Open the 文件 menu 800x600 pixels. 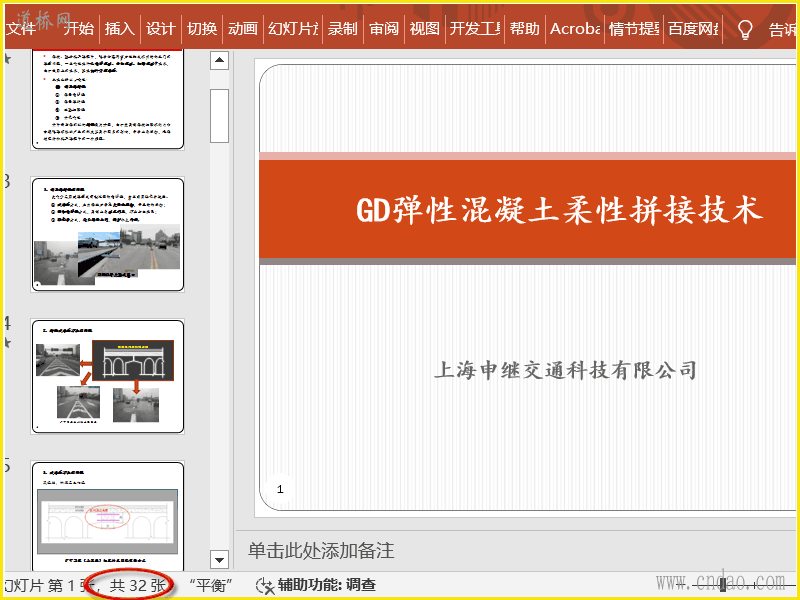(x=21, y=29)
